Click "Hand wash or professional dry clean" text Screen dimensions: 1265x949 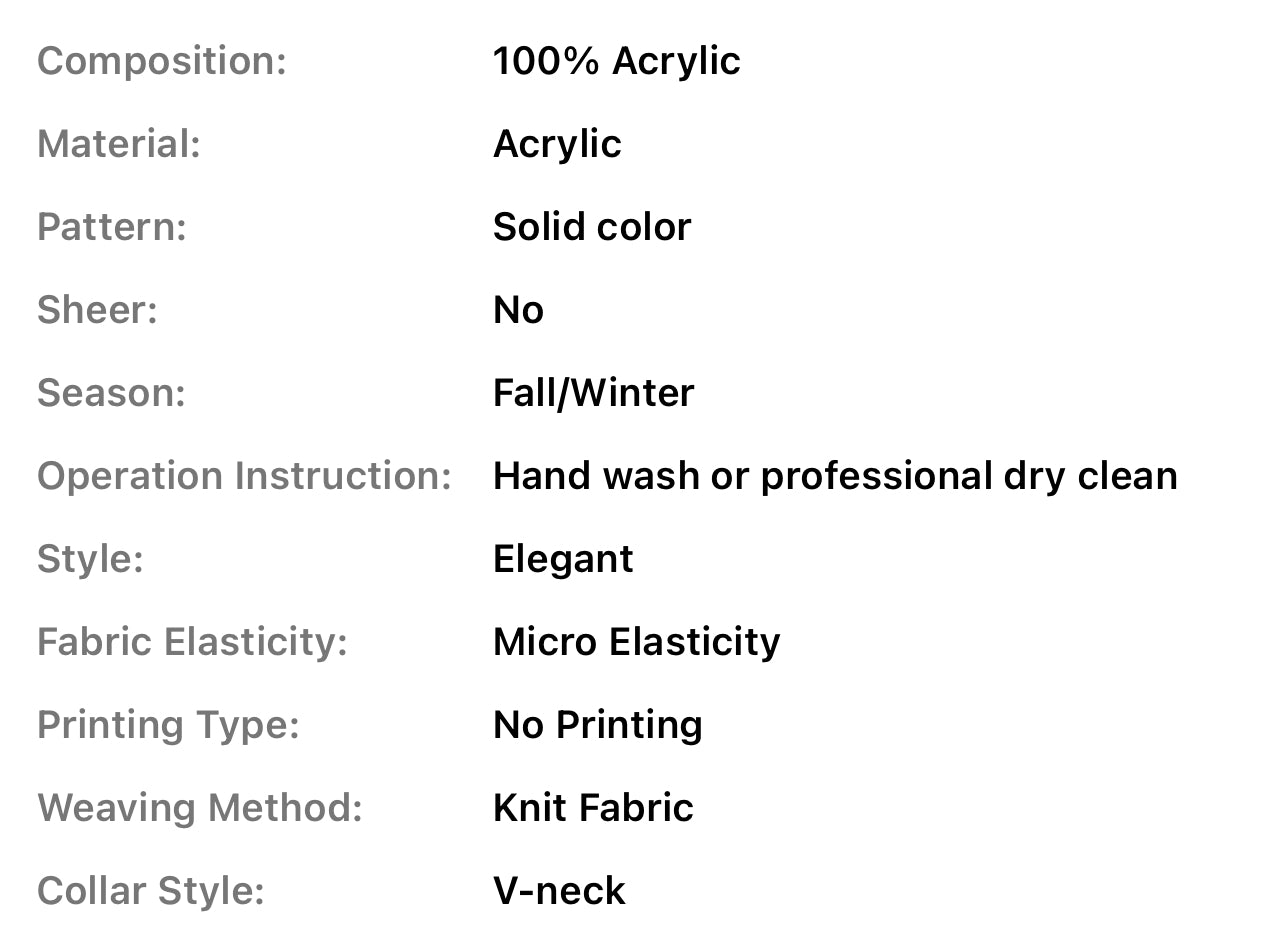(x=835, y=476)
